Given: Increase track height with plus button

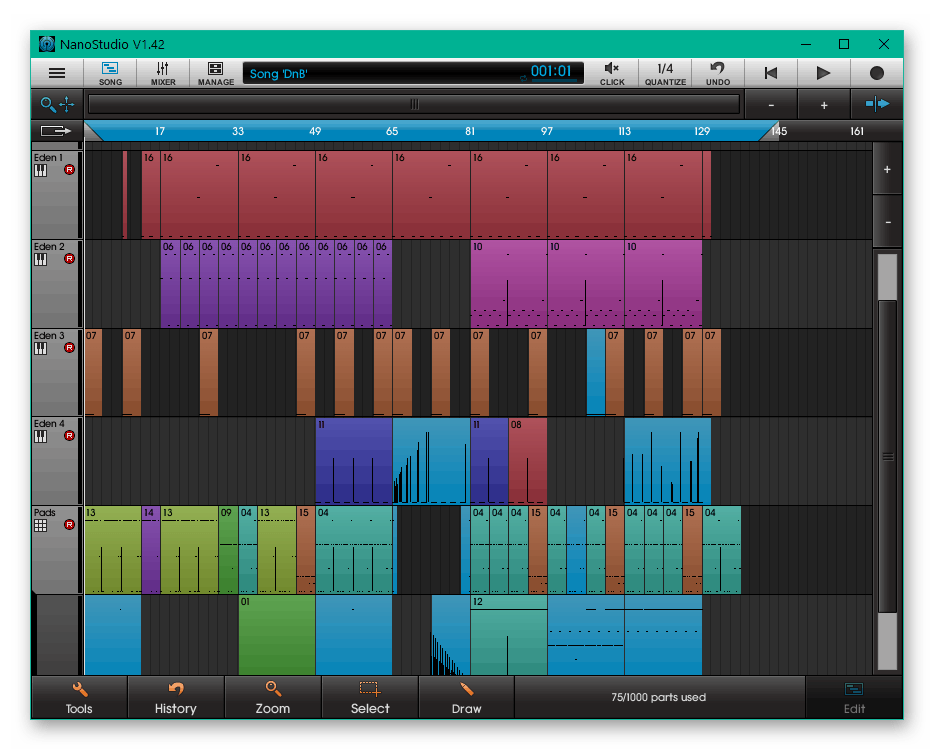Looking at the screenshot, I should coord(887,169).
